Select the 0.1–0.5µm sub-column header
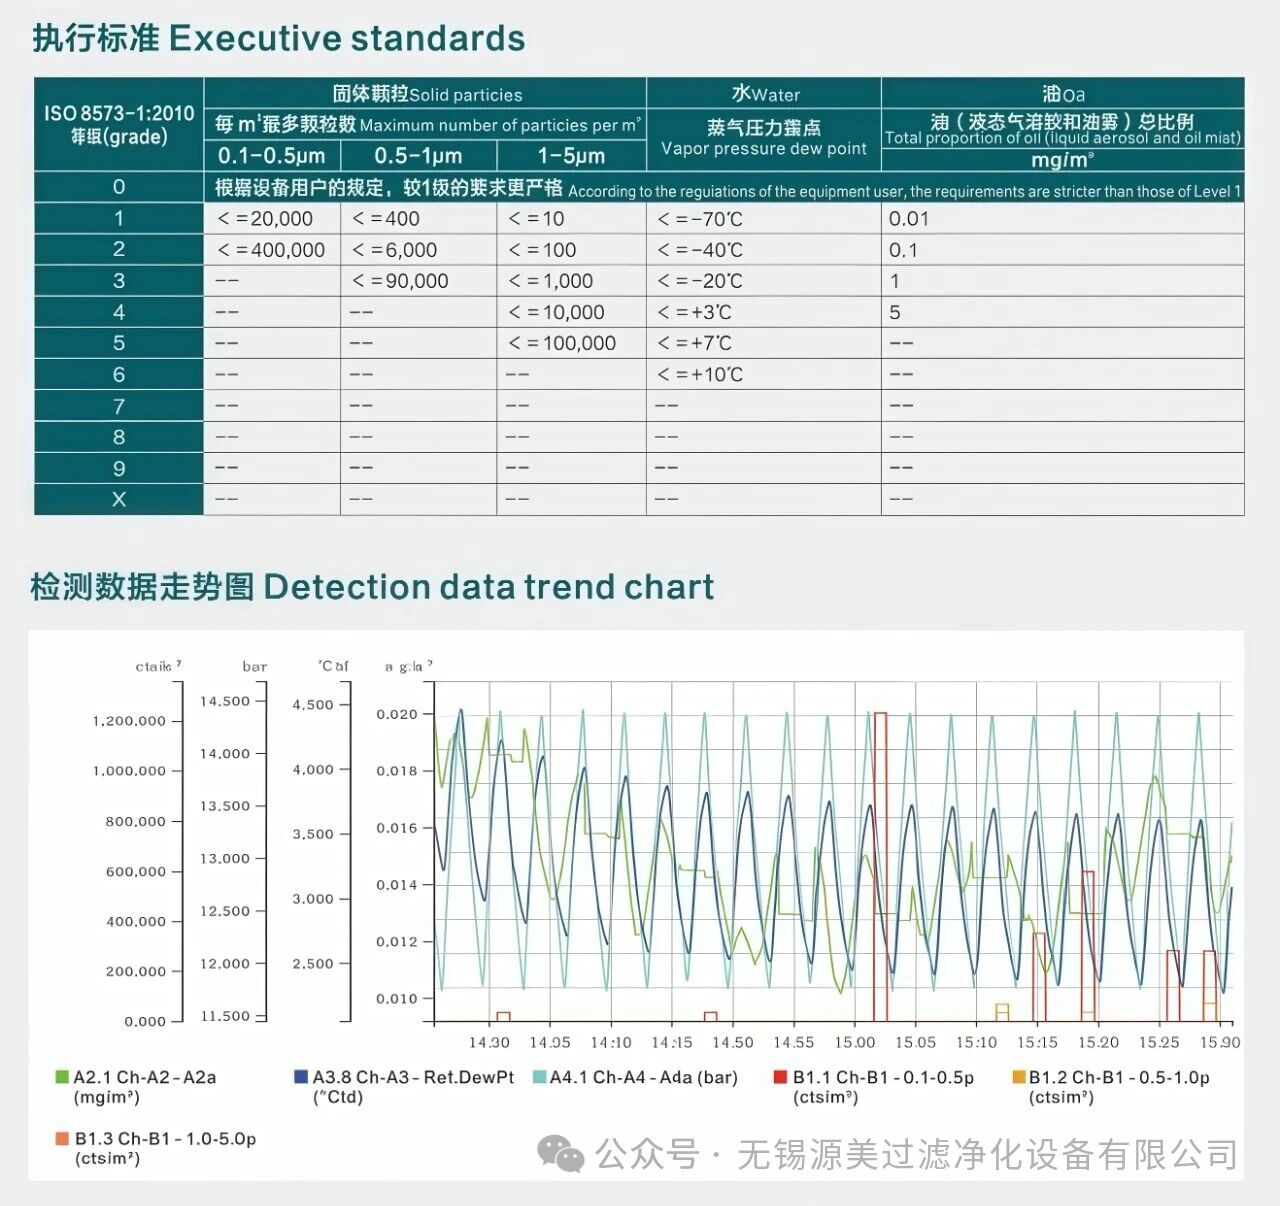The height and width of the screenshot is (1206, 1280). (272, 156)
